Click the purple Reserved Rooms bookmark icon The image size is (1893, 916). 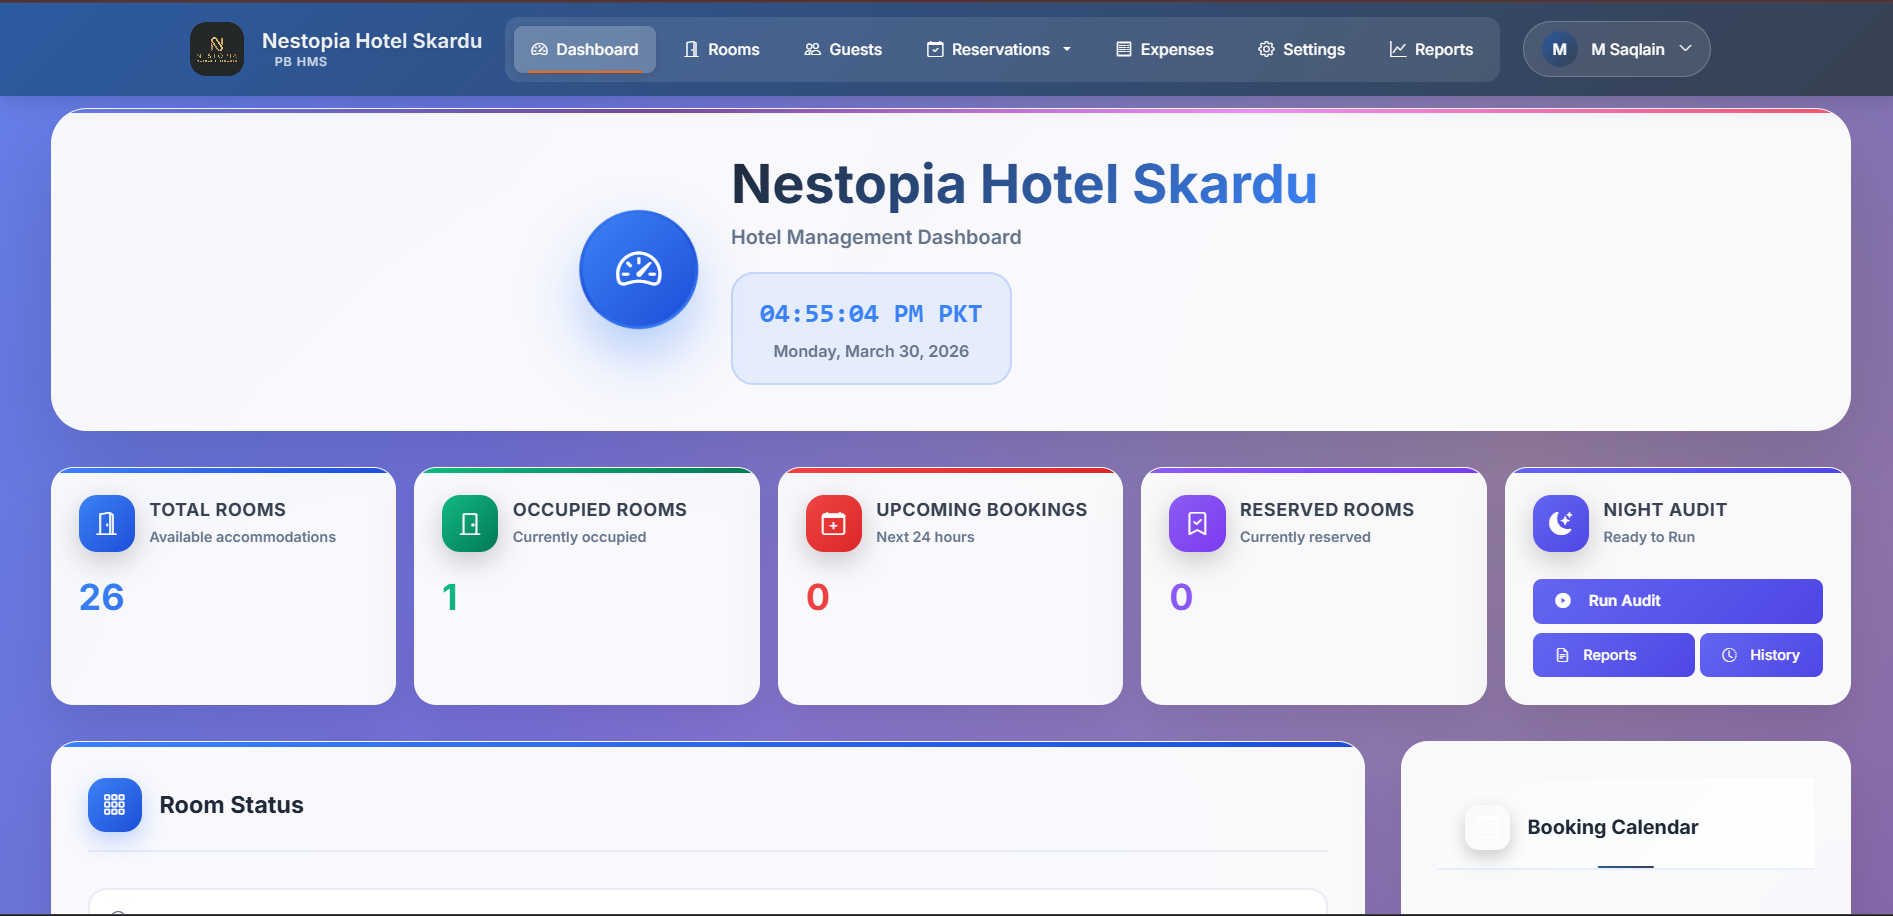(1197, 523)
